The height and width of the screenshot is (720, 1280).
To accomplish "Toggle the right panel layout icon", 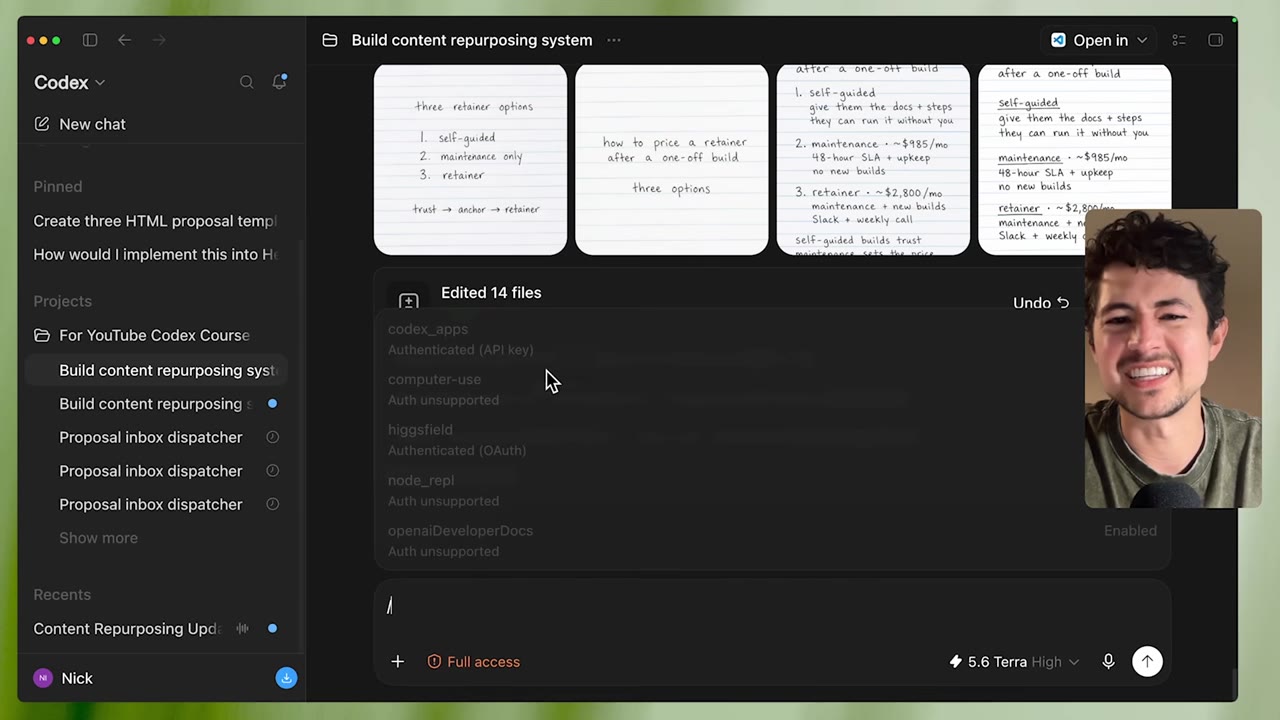I will click(1215, 40).
